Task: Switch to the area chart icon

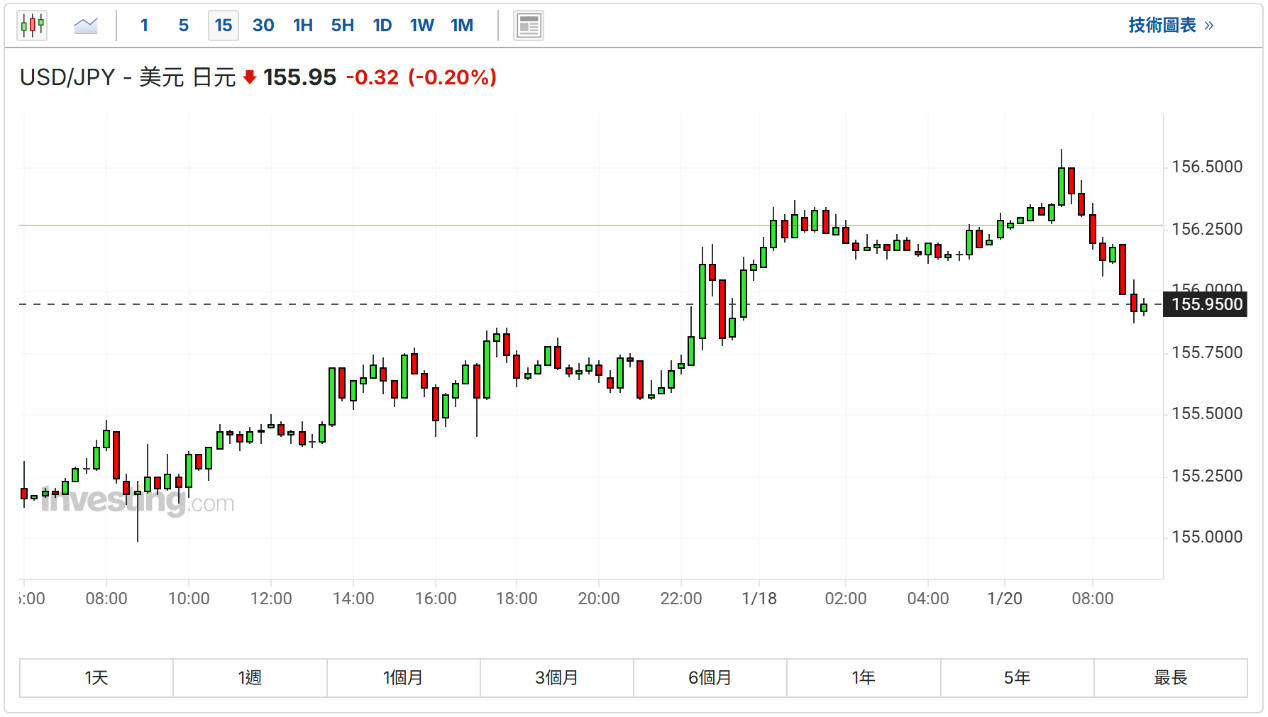Action: click(86, 25)
